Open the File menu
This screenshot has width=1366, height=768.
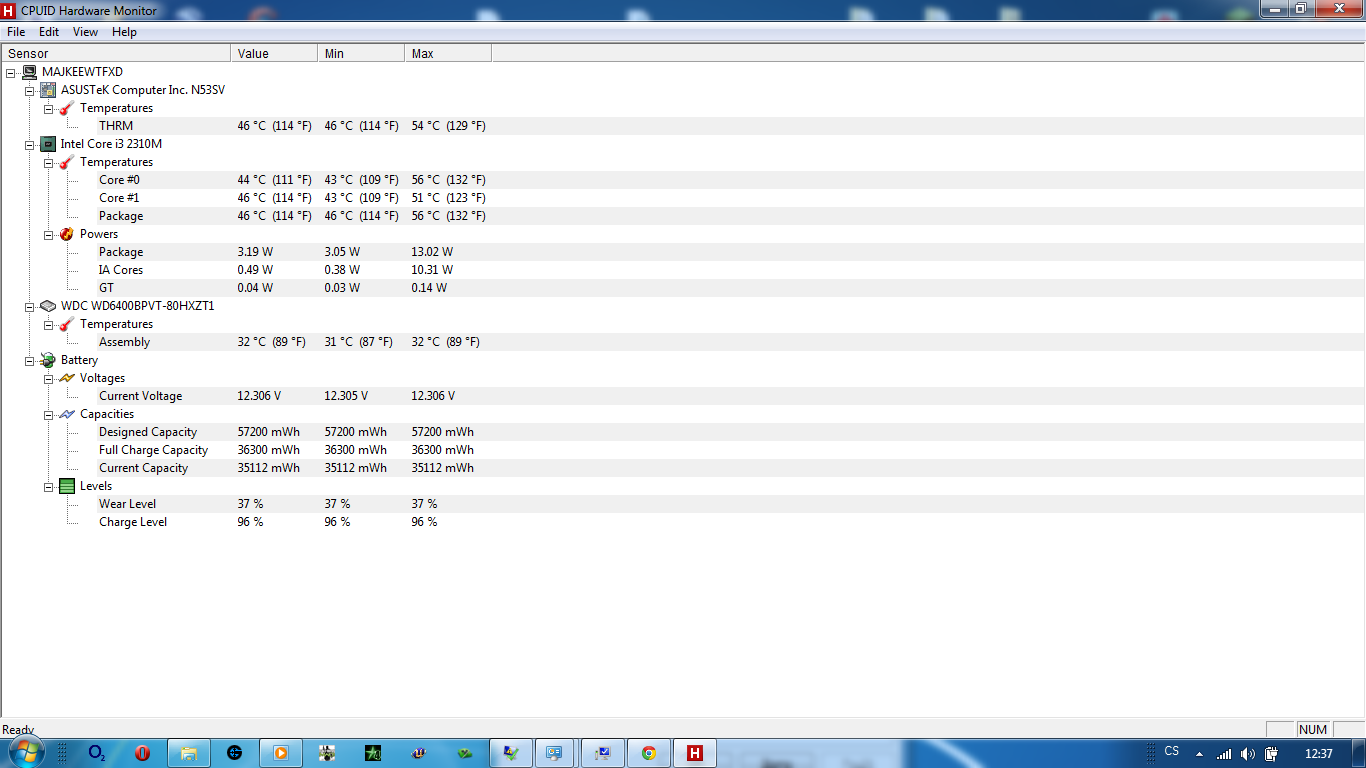click(16, 32)
